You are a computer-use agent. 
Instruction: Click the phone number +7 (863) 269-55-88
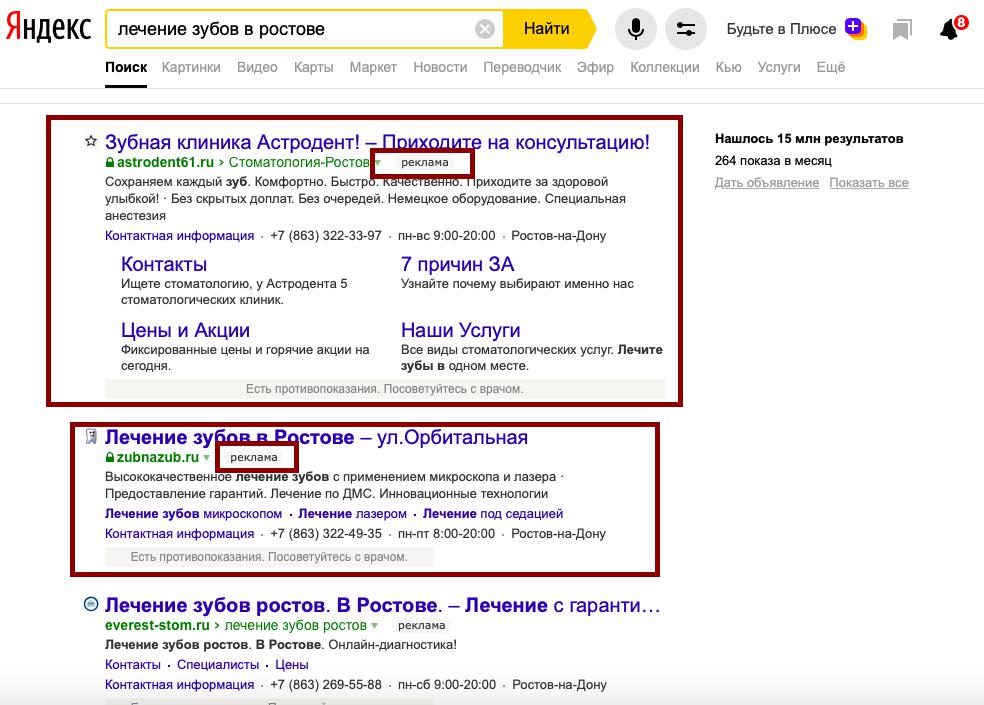click(x=326, y=685)
